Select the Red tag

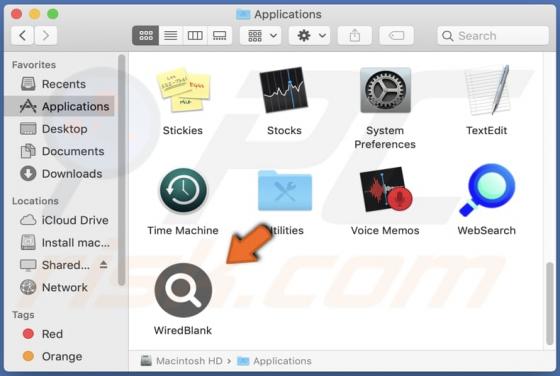point(60,334)
